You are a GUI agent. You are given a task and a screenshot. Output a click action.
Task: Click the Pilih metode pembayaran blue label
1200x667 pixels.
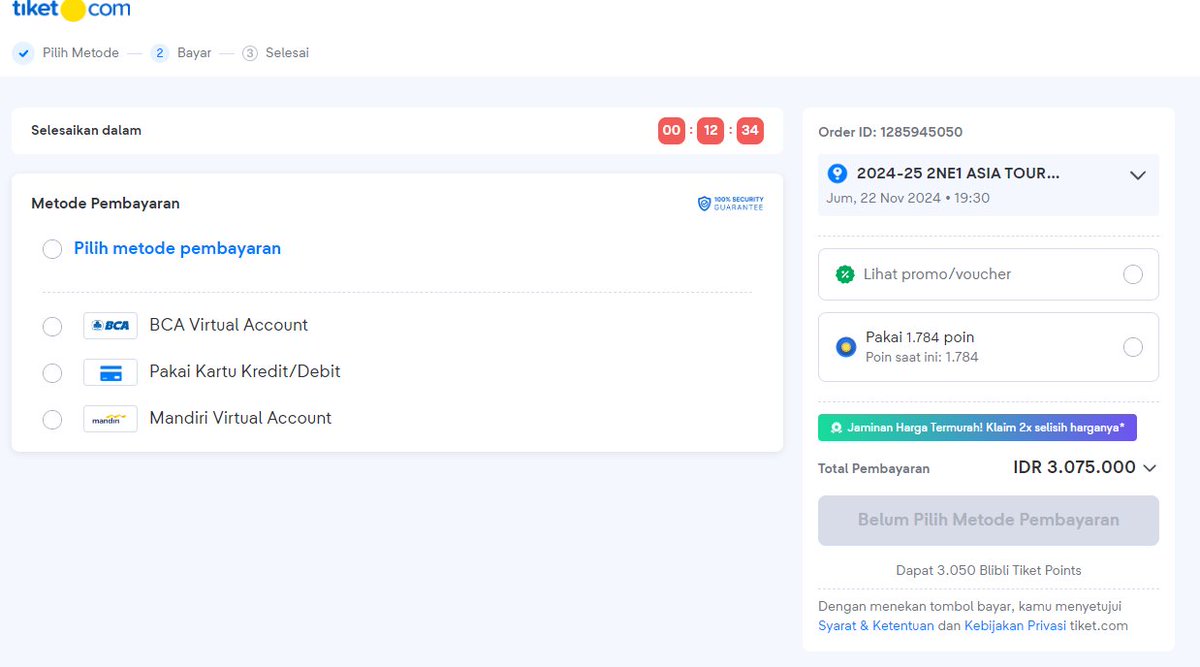point(177,248)
